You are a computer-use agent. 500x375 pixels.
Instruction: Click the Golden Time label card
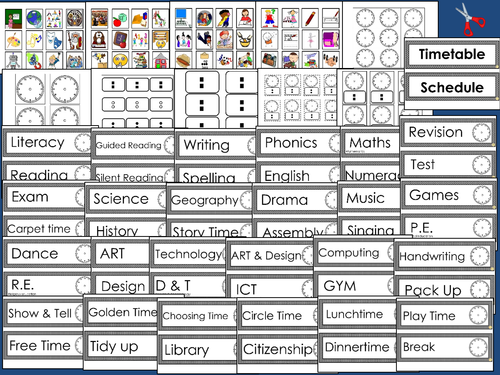121,312
